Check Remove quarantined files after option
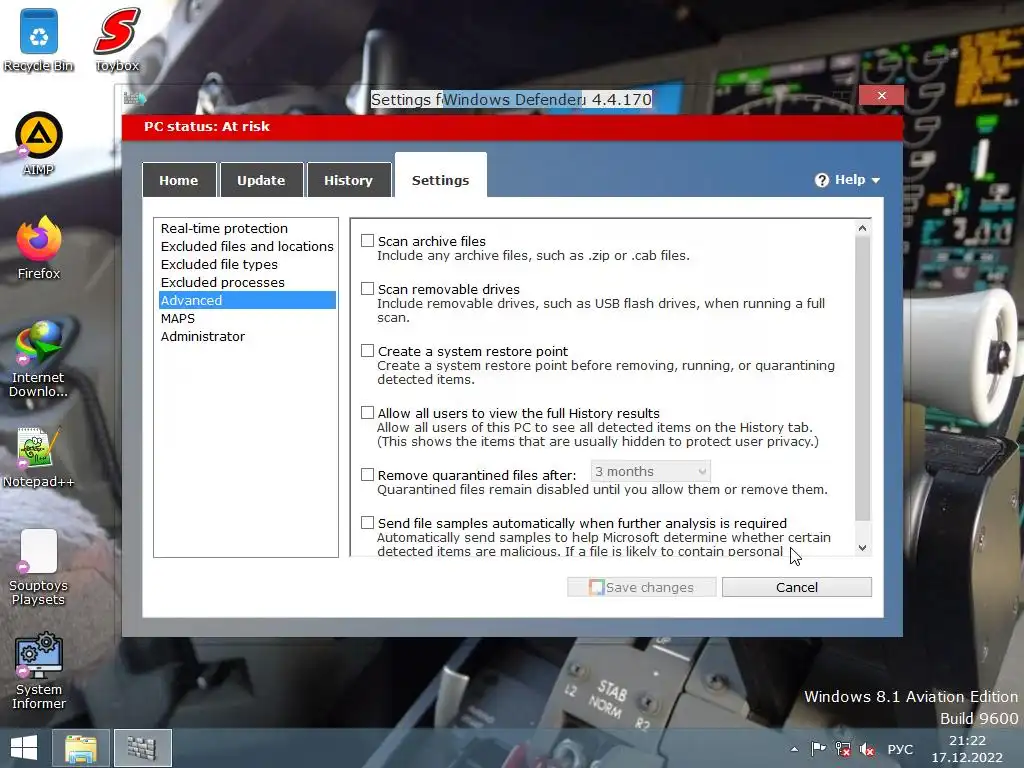This screenshot has width=1024, height=768. (x=368, y=475)
